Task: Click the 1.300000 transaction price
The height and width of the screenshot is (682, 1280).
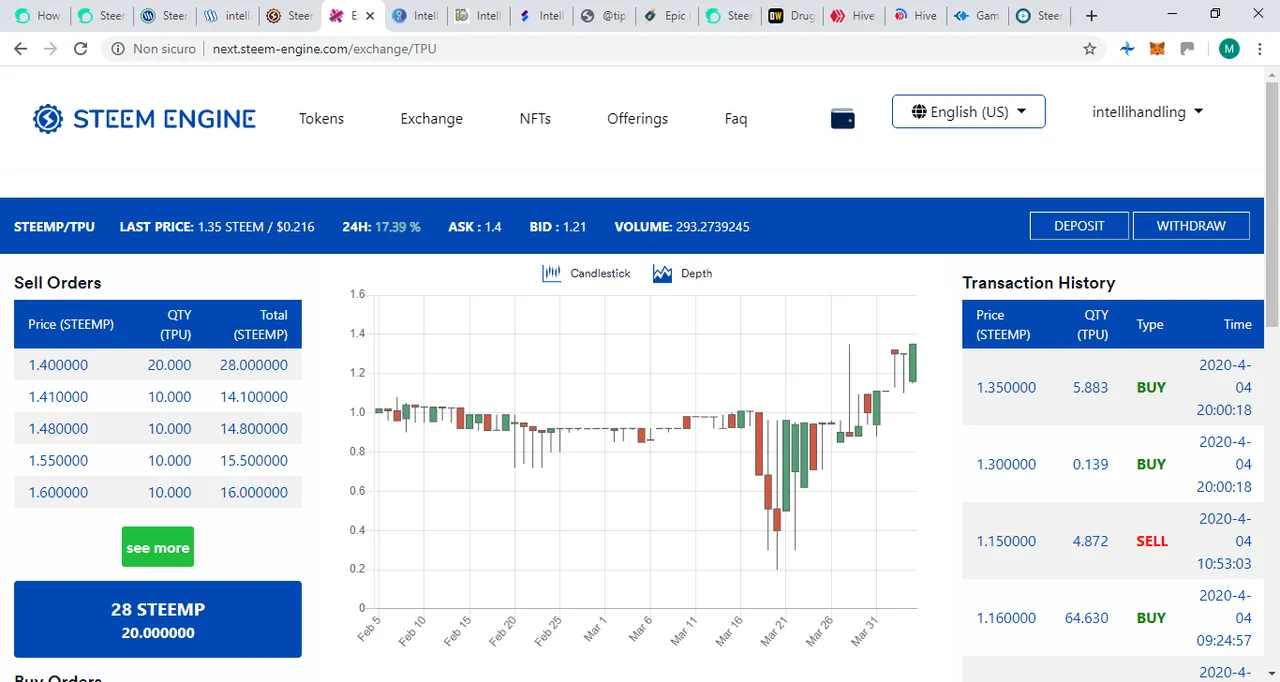Action: (1006, 464)
